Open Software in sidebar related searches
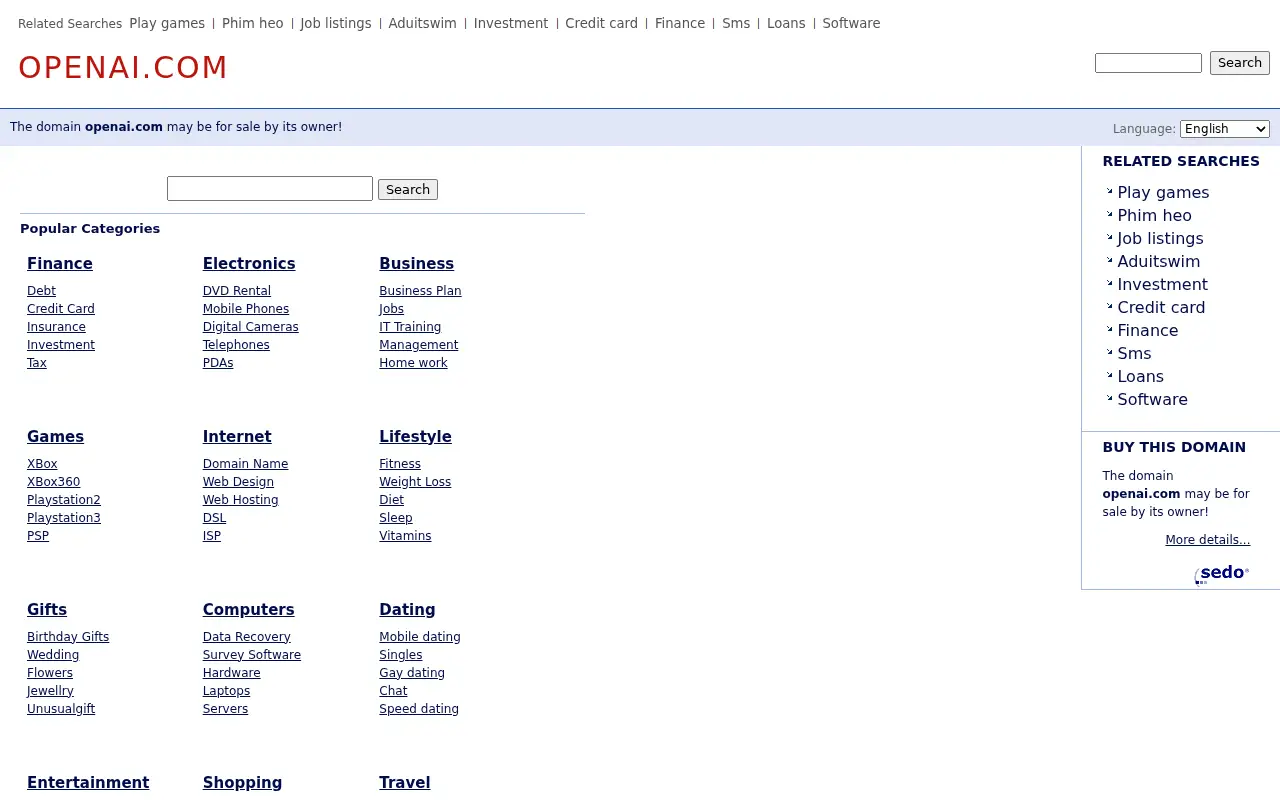This screenshot has height=800, width=1280. pyautogui.click(x=1152, y=399)
